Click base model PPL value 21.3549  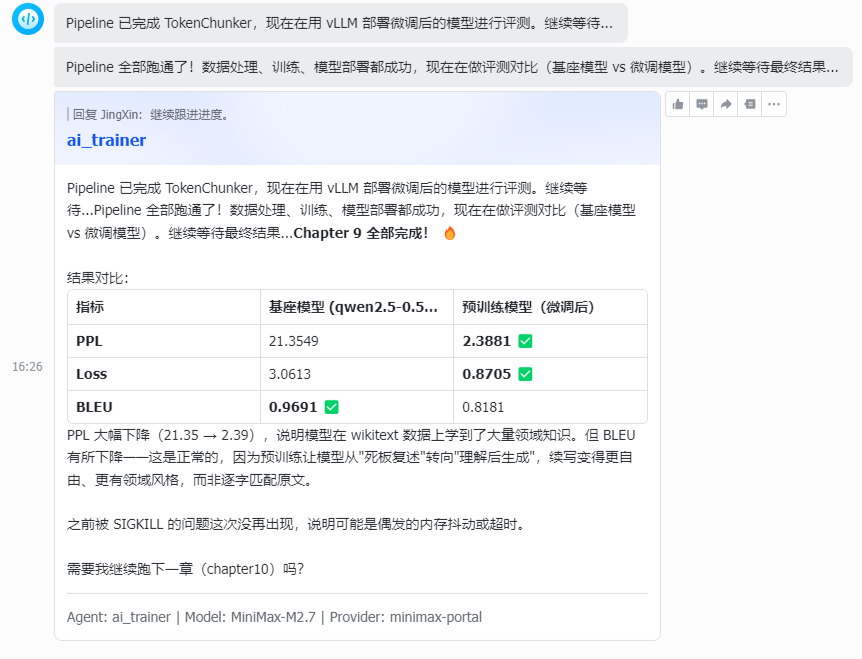click(294, 341)
